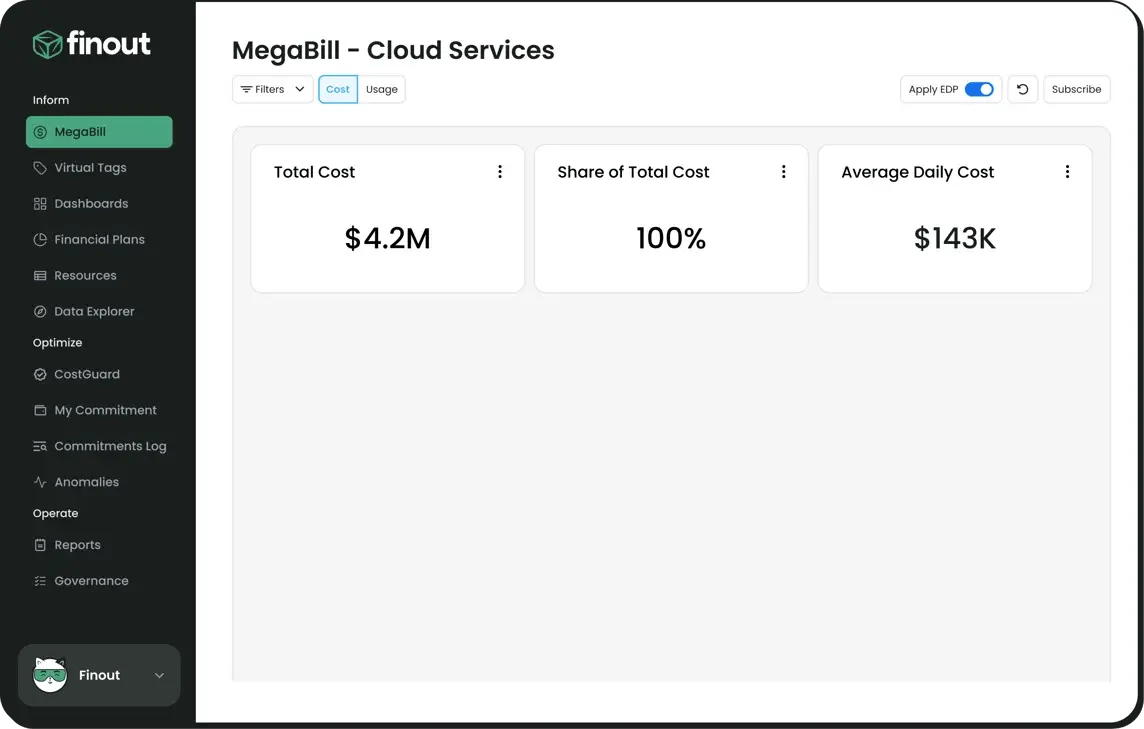Click the My Commitment wallet icon

[x=40, y=410]
